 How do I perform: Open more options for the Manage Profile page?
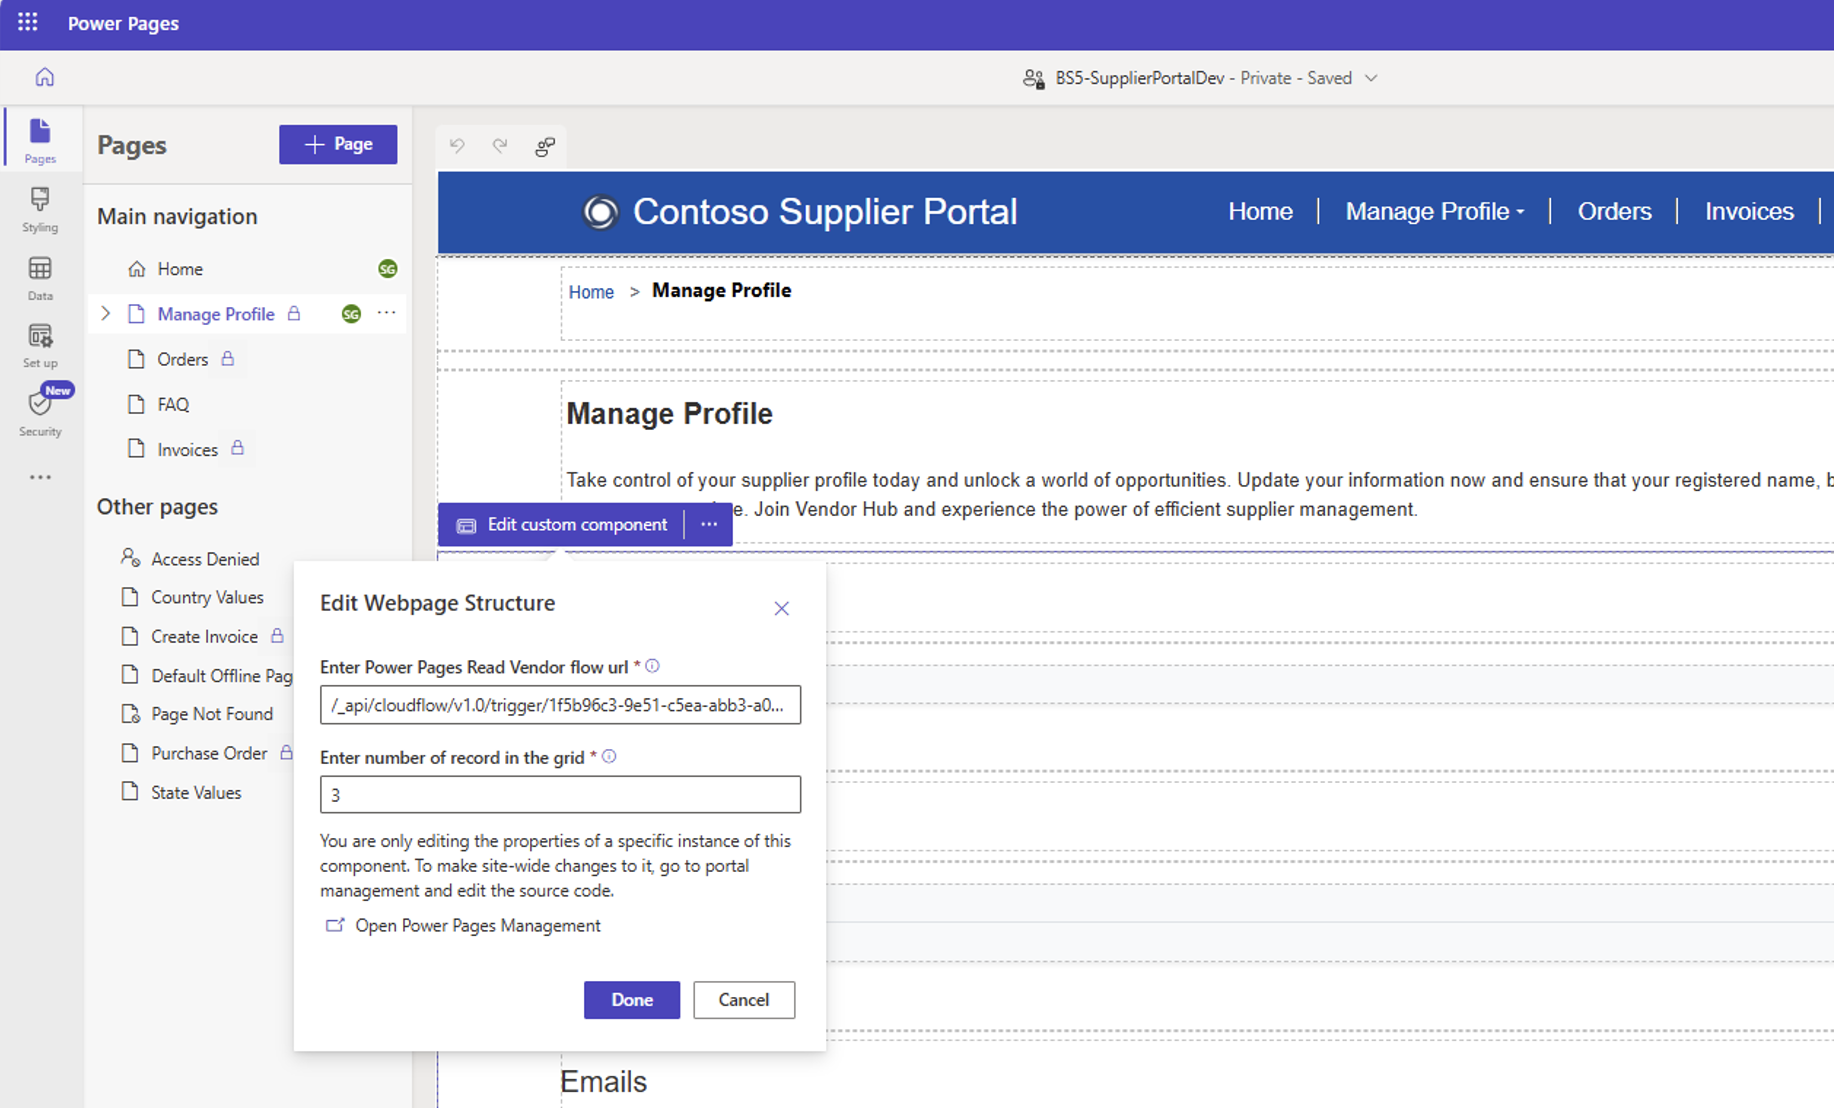coord(387,313)
